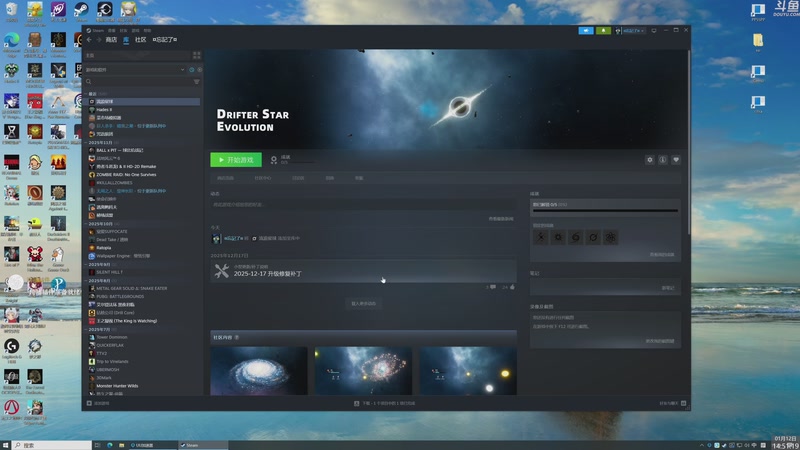The image size is (800, 450).
Task: Open the 库 library tab
Action: pos(126,40)
